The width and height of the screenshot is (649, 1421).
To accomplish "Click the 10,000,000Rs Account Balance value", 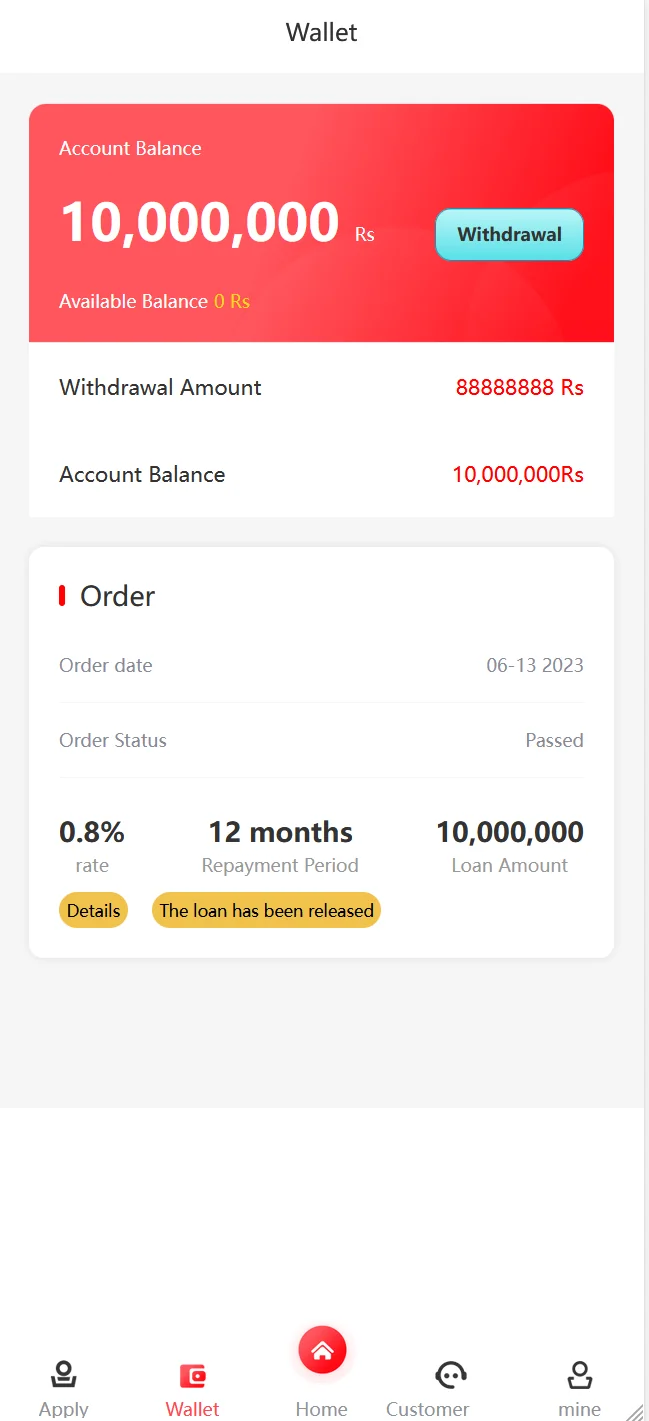I will point(517,475).
